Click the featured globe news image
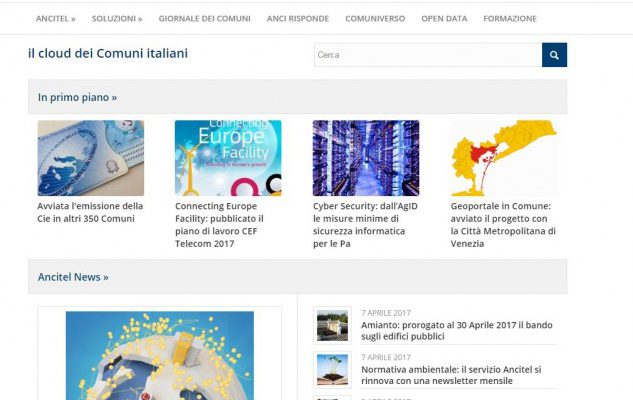Screen dimensions: 633x400 (160, 356)
